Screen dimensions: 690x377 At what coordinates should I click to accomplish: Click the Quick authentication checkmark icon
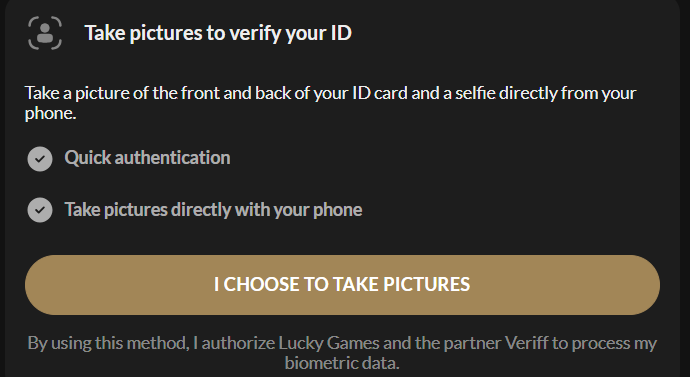(x=40, y=159)
